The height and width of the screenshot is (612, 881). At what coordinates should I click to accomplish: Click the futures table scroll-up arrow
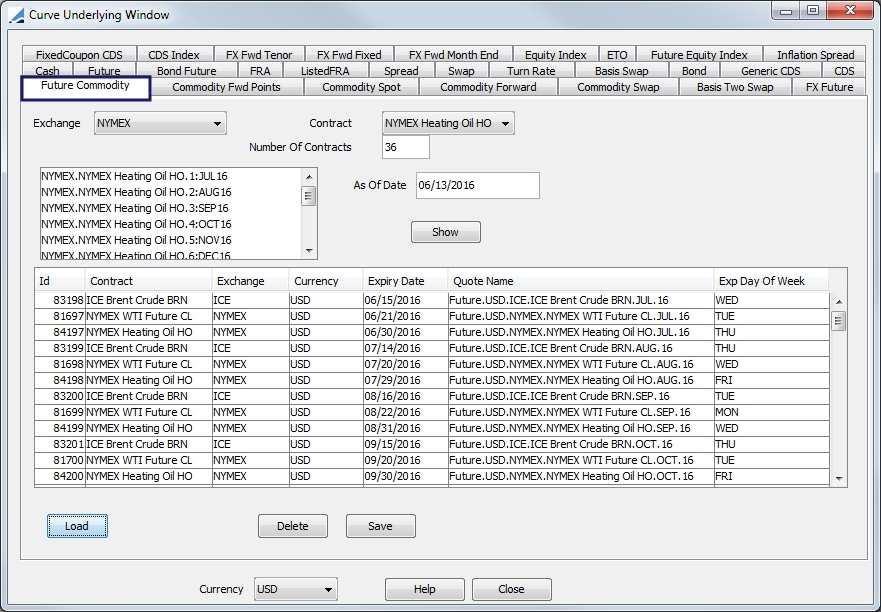coord(838,302)
